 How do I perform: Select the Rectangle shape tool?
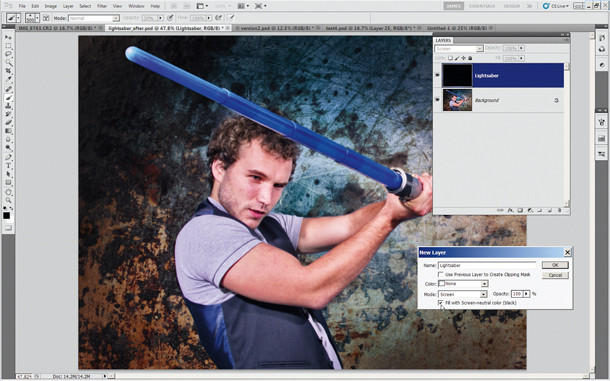pos(8,183)
